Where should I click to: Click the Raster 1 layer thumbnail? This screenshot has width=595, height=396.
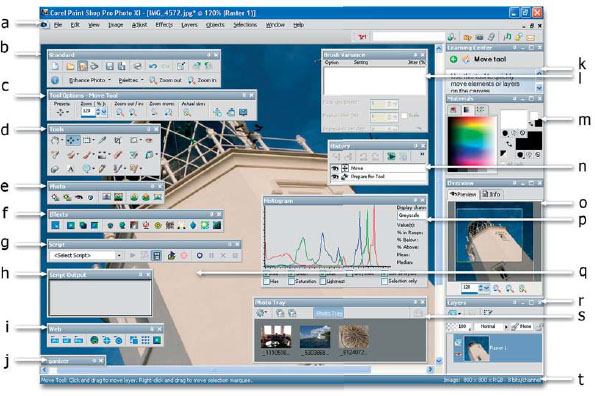pyautogui.click(x=477, y=349)
